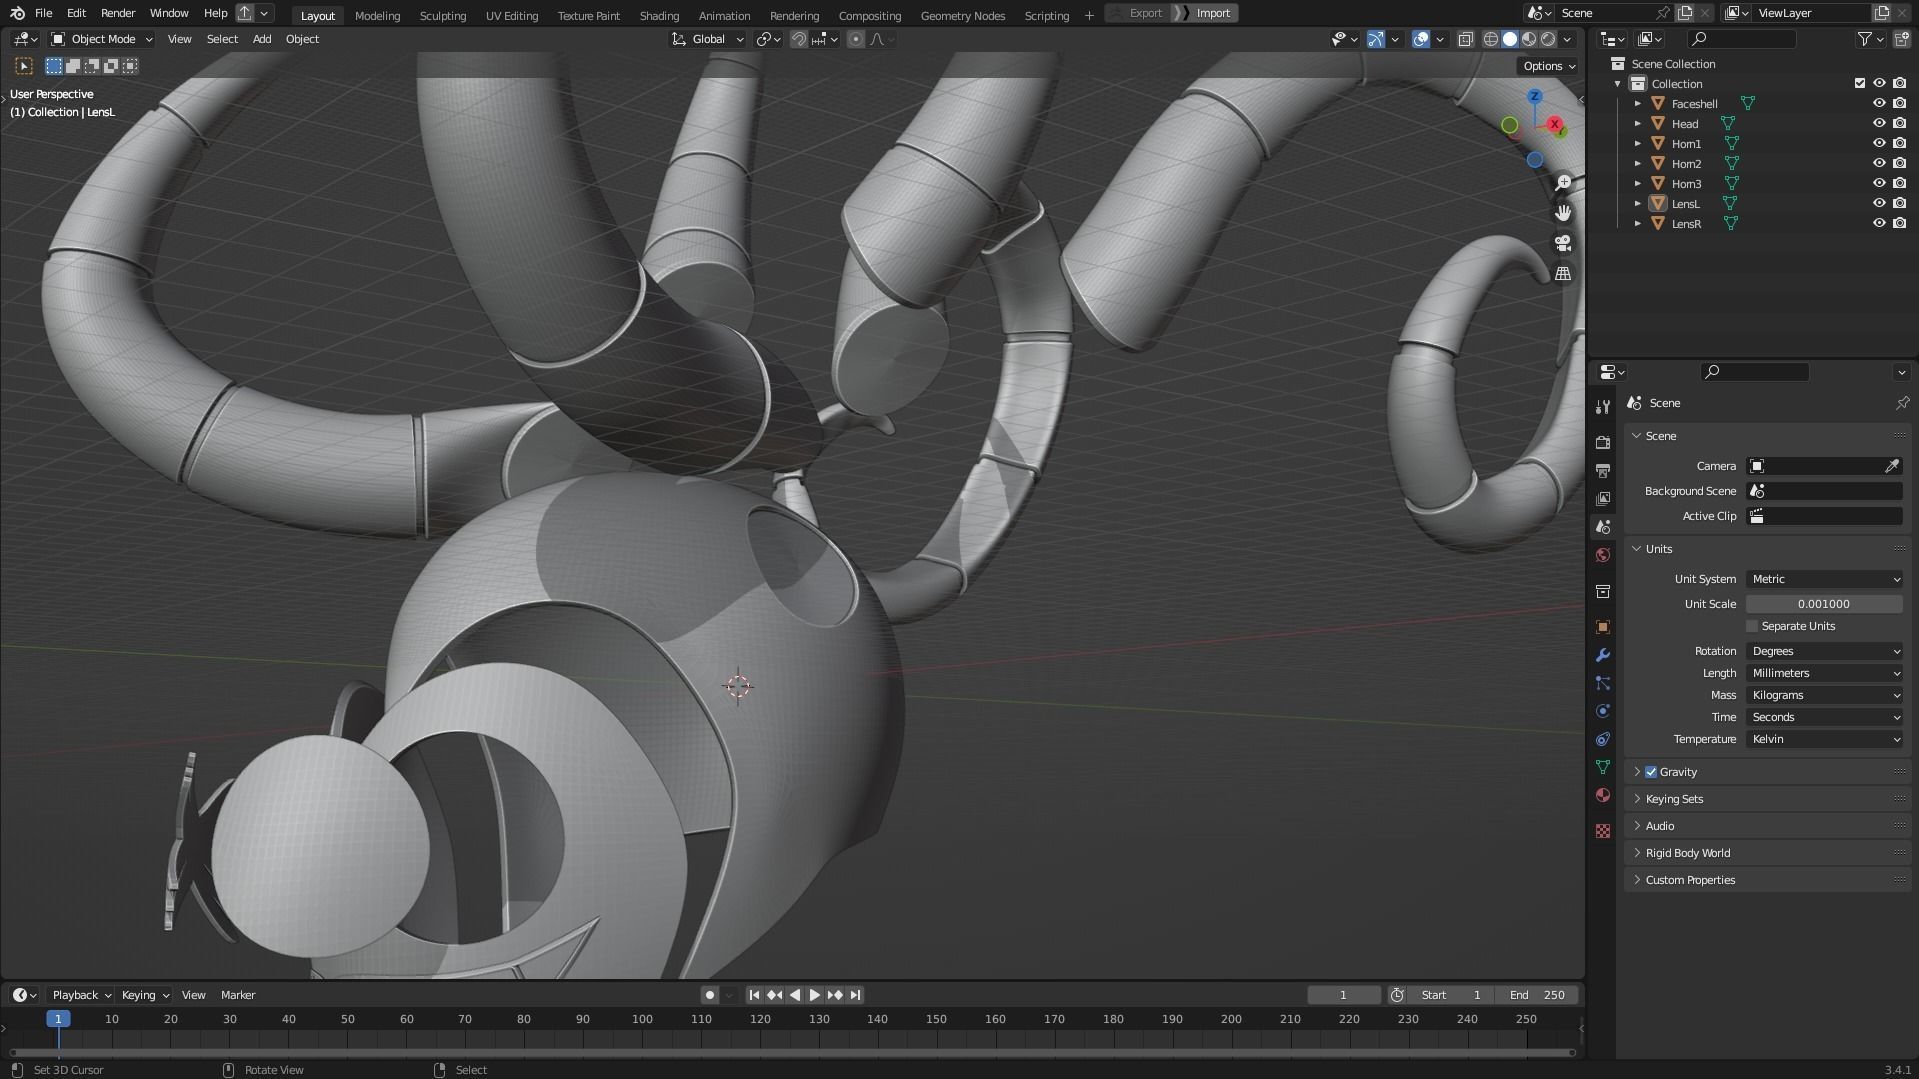The height and width of the screenshot is (1079, 1919).
Task: Hide Head object with its eye icon
Action: pyautogui.click(x=1879, y=123)
